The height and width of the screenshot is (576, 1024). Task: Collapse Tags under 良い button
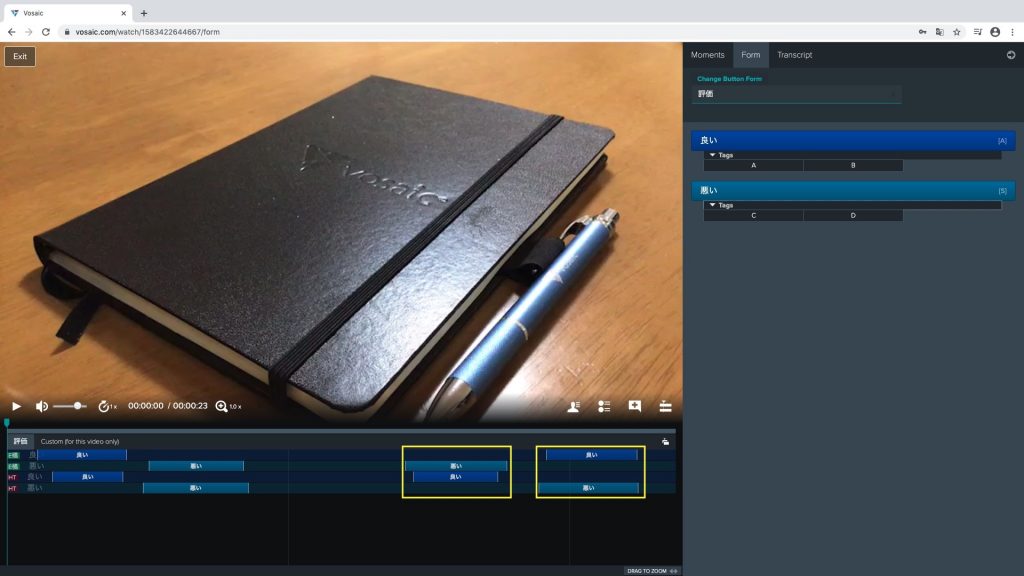721,155
